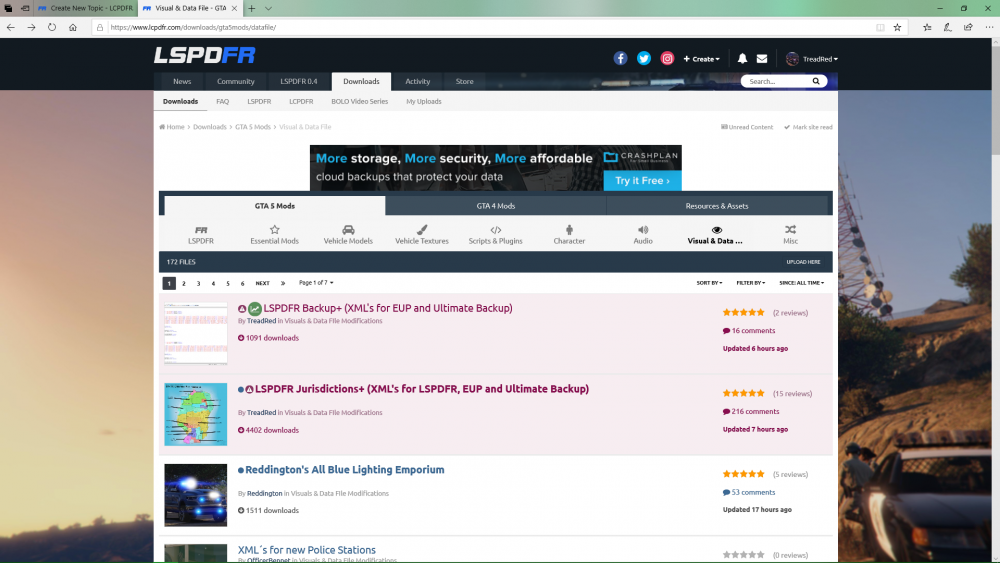Open My Uploads submenu link
1000x563 pixels.
pos(423,101)
